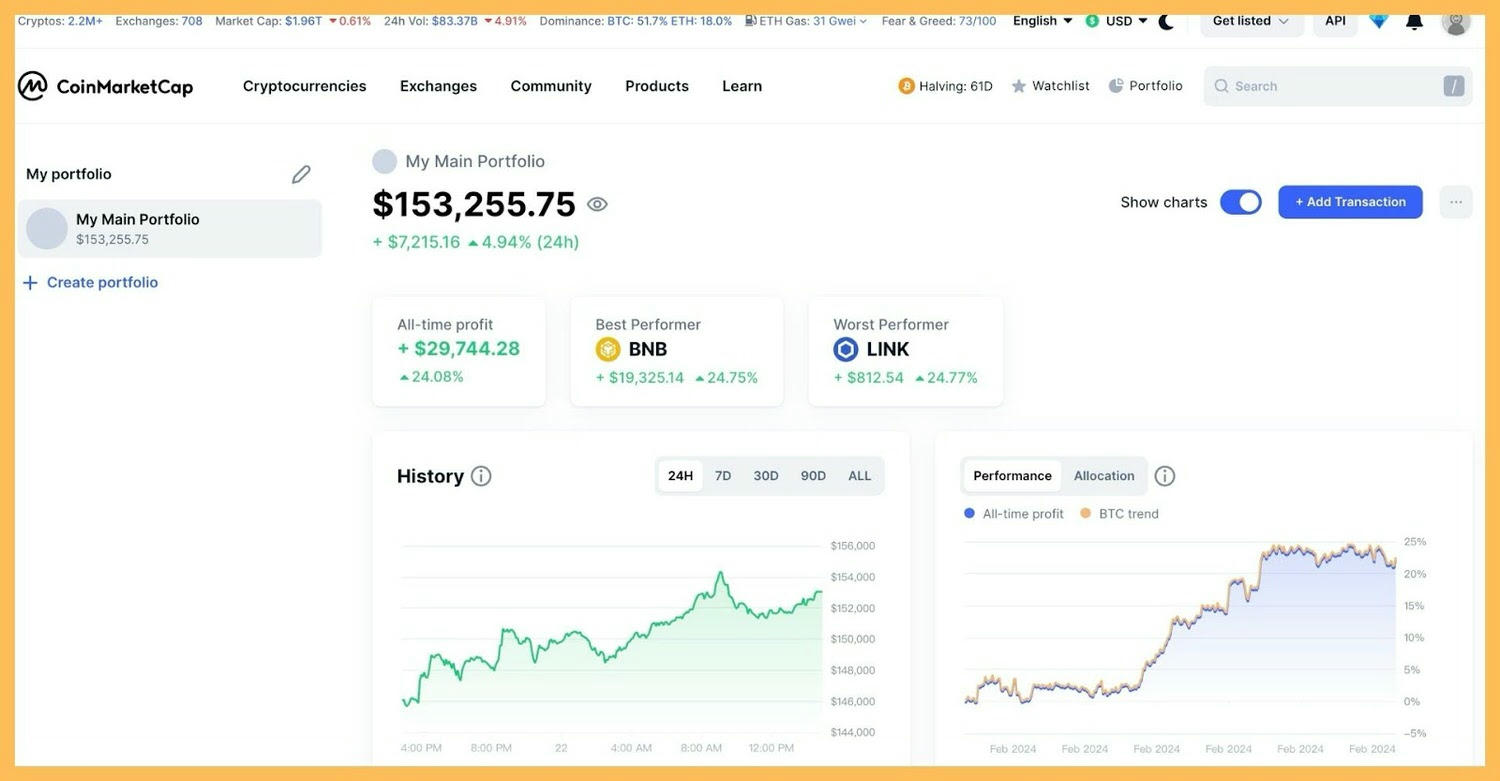Expand the Get listed dropdown
Screen dimensions: 1500x781
[1252, 21]
